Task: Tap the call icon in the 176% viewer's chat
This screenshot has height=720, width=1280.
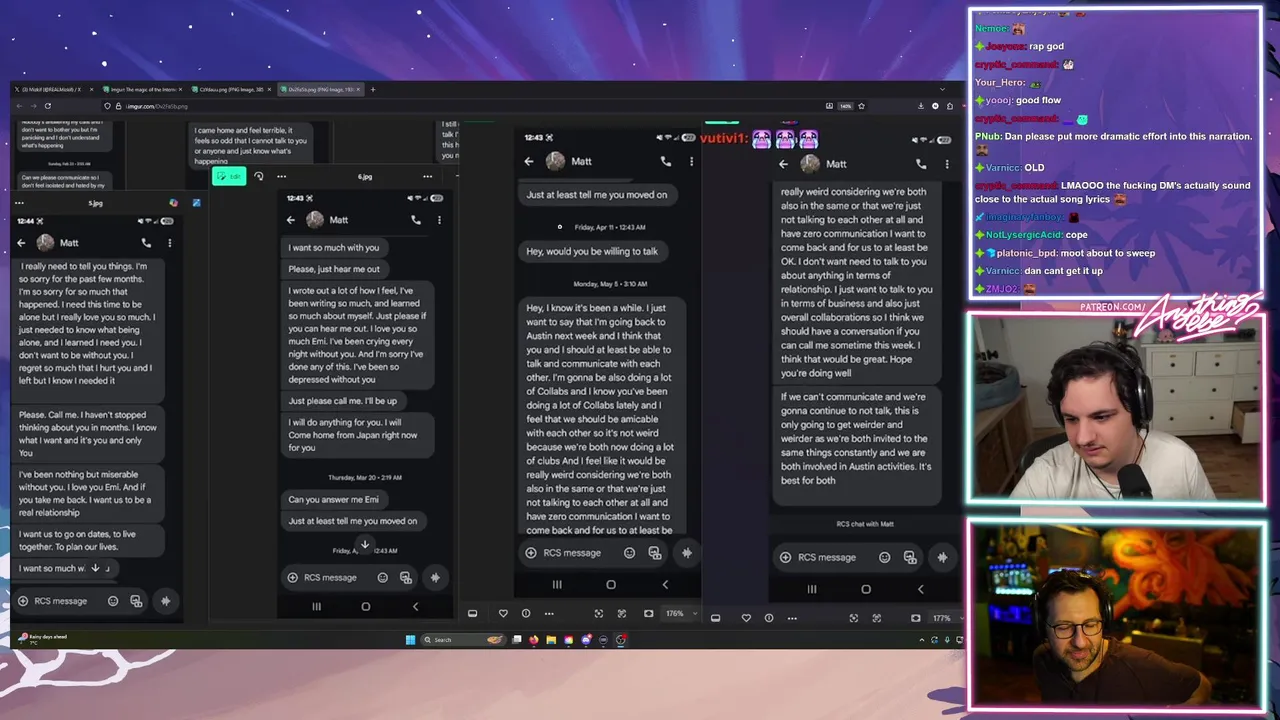Action: 666,161
